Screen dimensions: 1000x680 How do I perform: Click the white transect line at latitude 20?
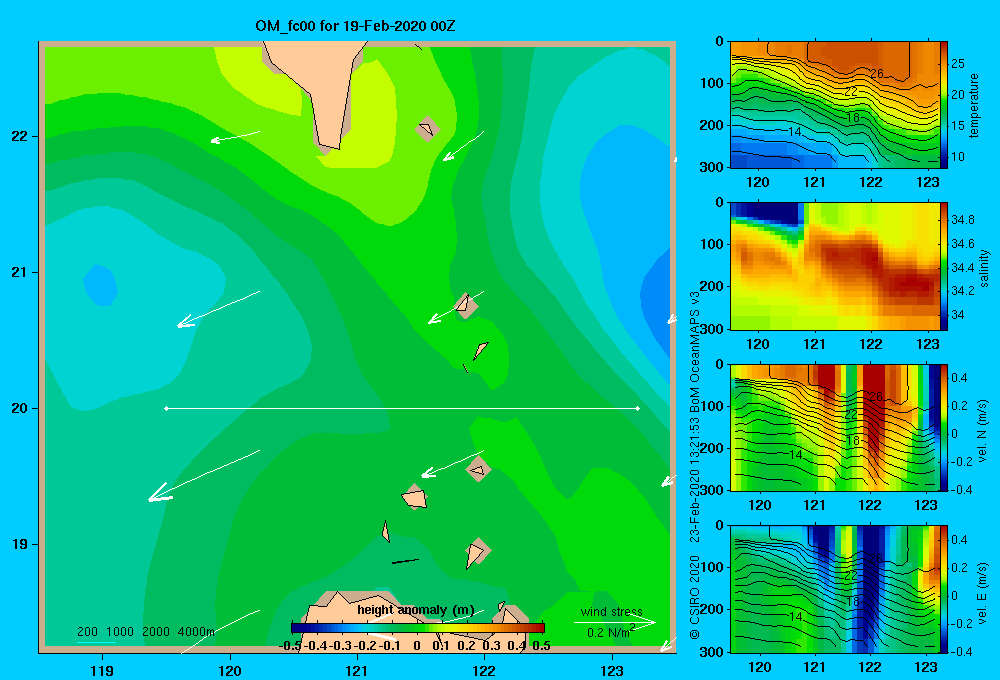402,408
